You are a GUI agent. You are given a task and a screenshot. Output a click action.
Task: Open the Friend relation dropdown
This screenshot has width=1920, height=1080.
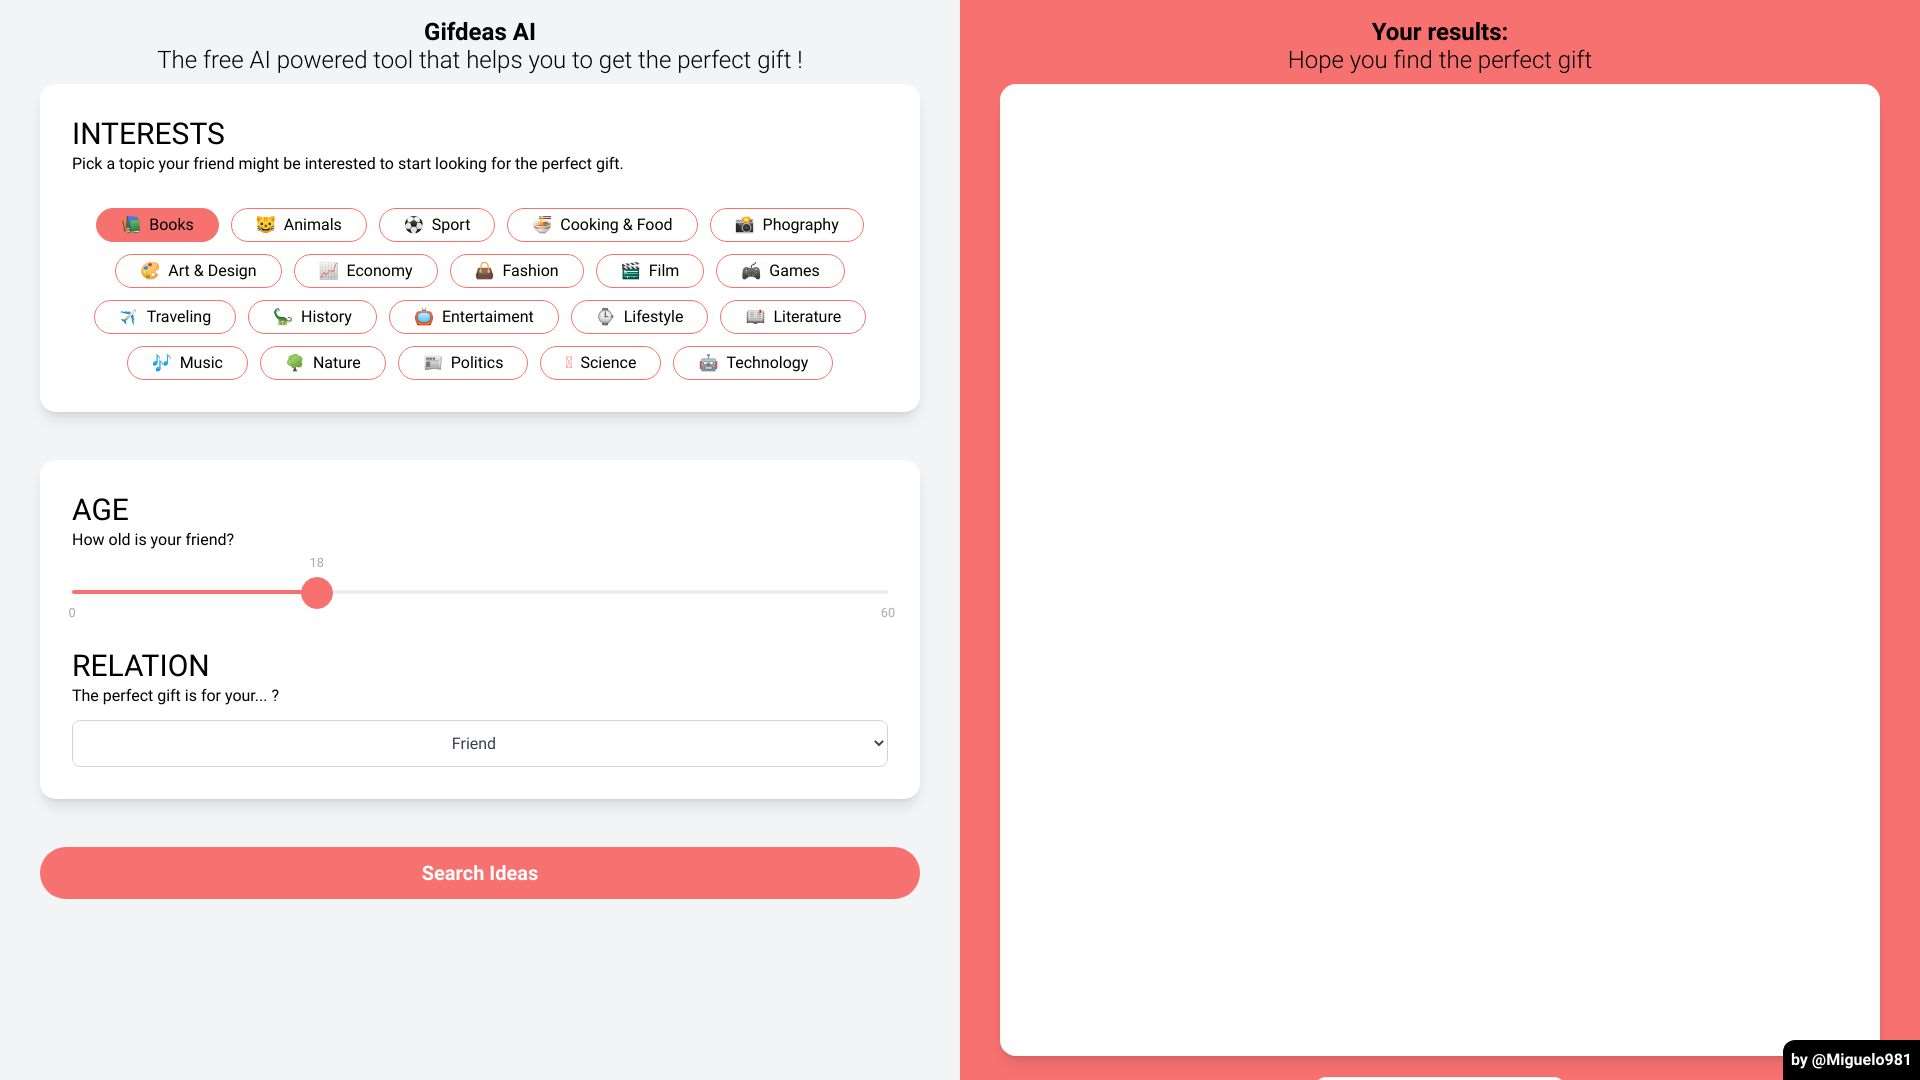tap(479, 743)
